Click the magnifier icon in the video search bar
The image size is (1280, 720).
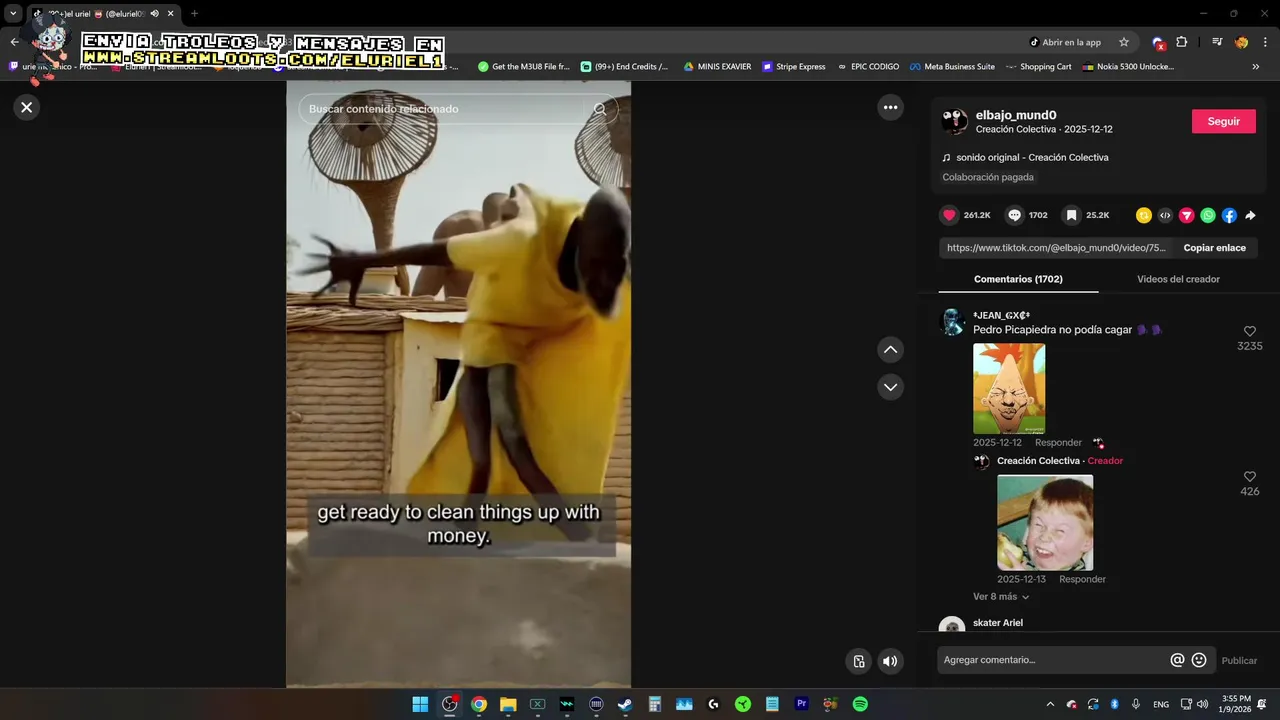(600, 109)
